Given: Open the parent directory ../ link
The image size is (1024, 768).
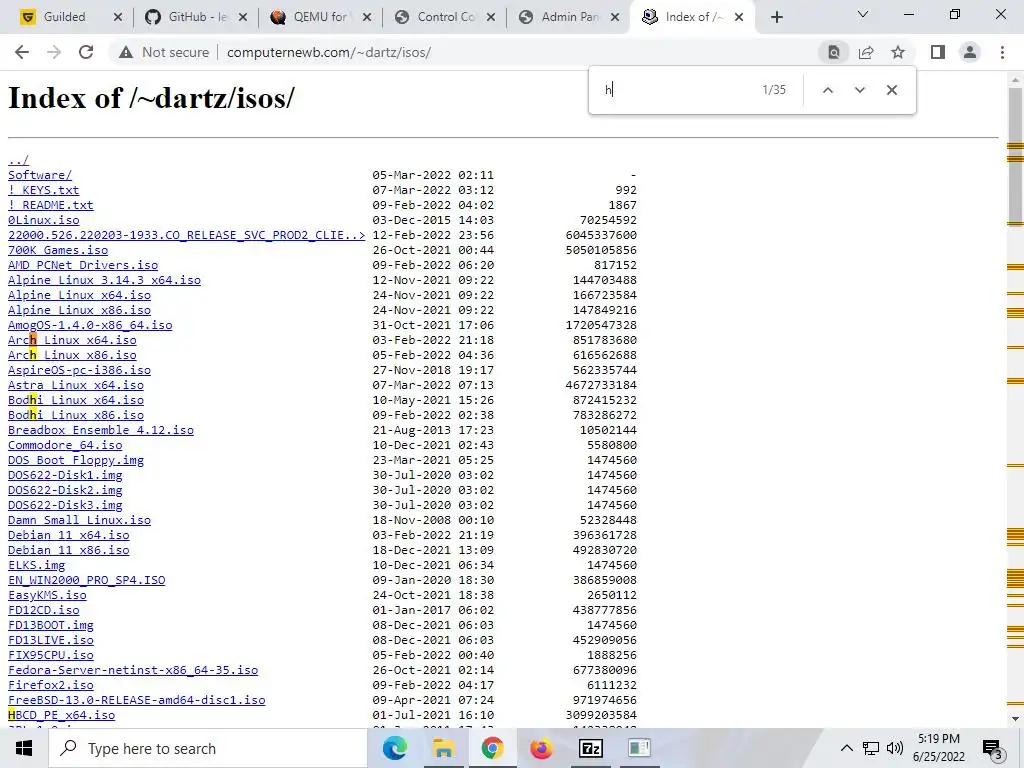Looking at the screenshot, I should click(x=18, y=160).
